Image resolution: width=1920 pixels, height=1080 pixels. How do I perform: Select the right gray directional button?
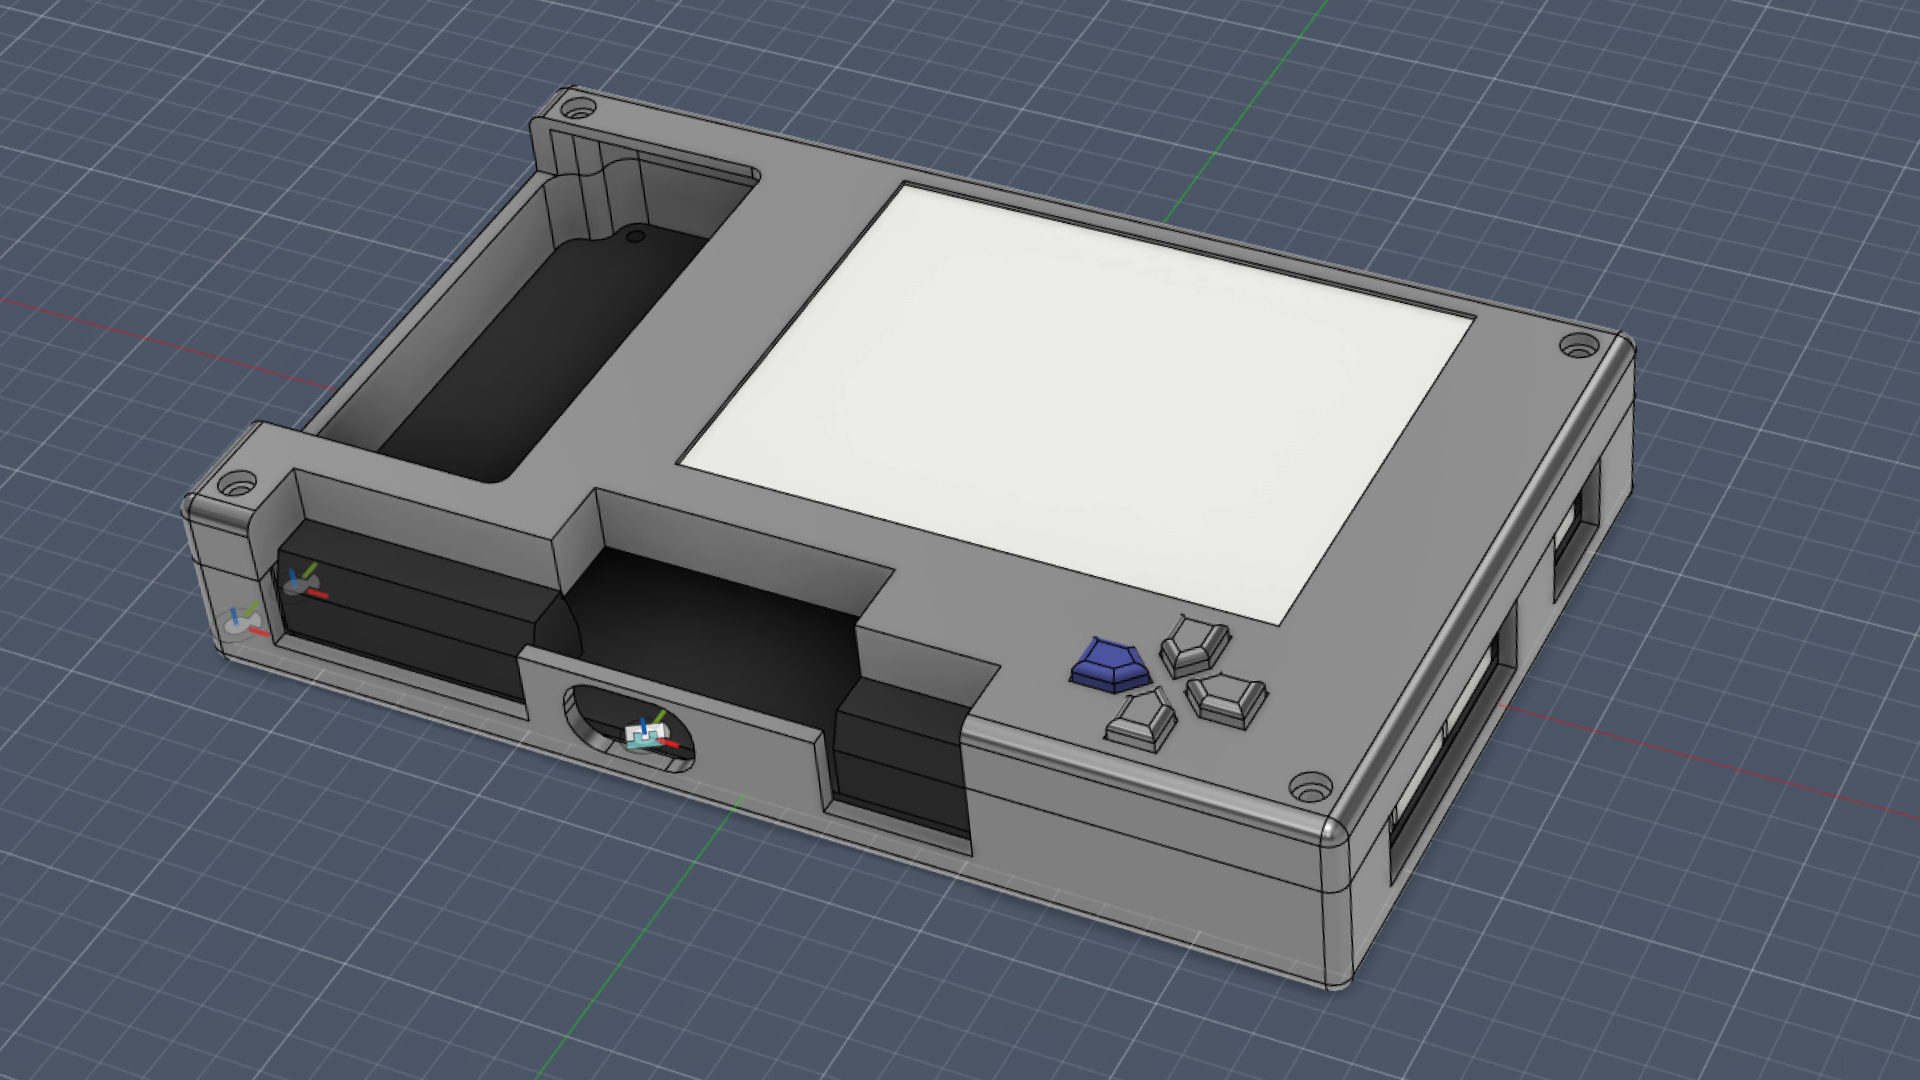1226,698
